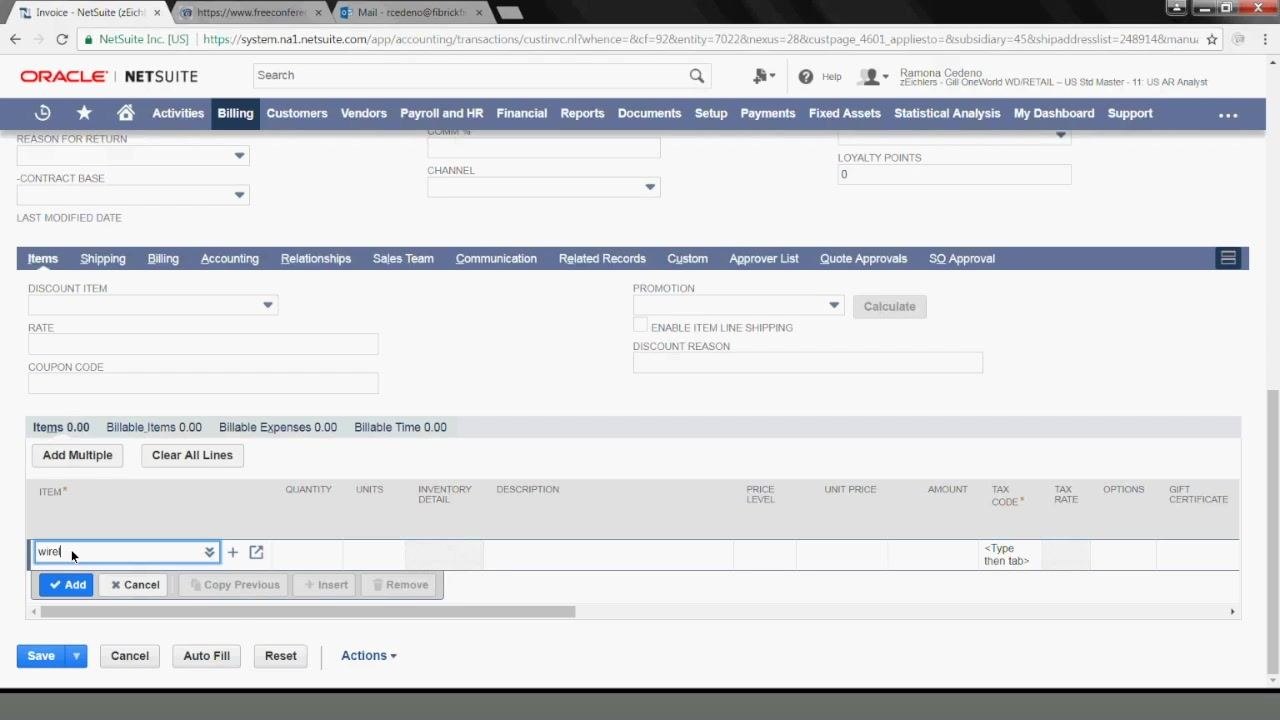Viewport: 1280px width, 720px height.
Task: Add the current item line
Action: coord(67,585)
